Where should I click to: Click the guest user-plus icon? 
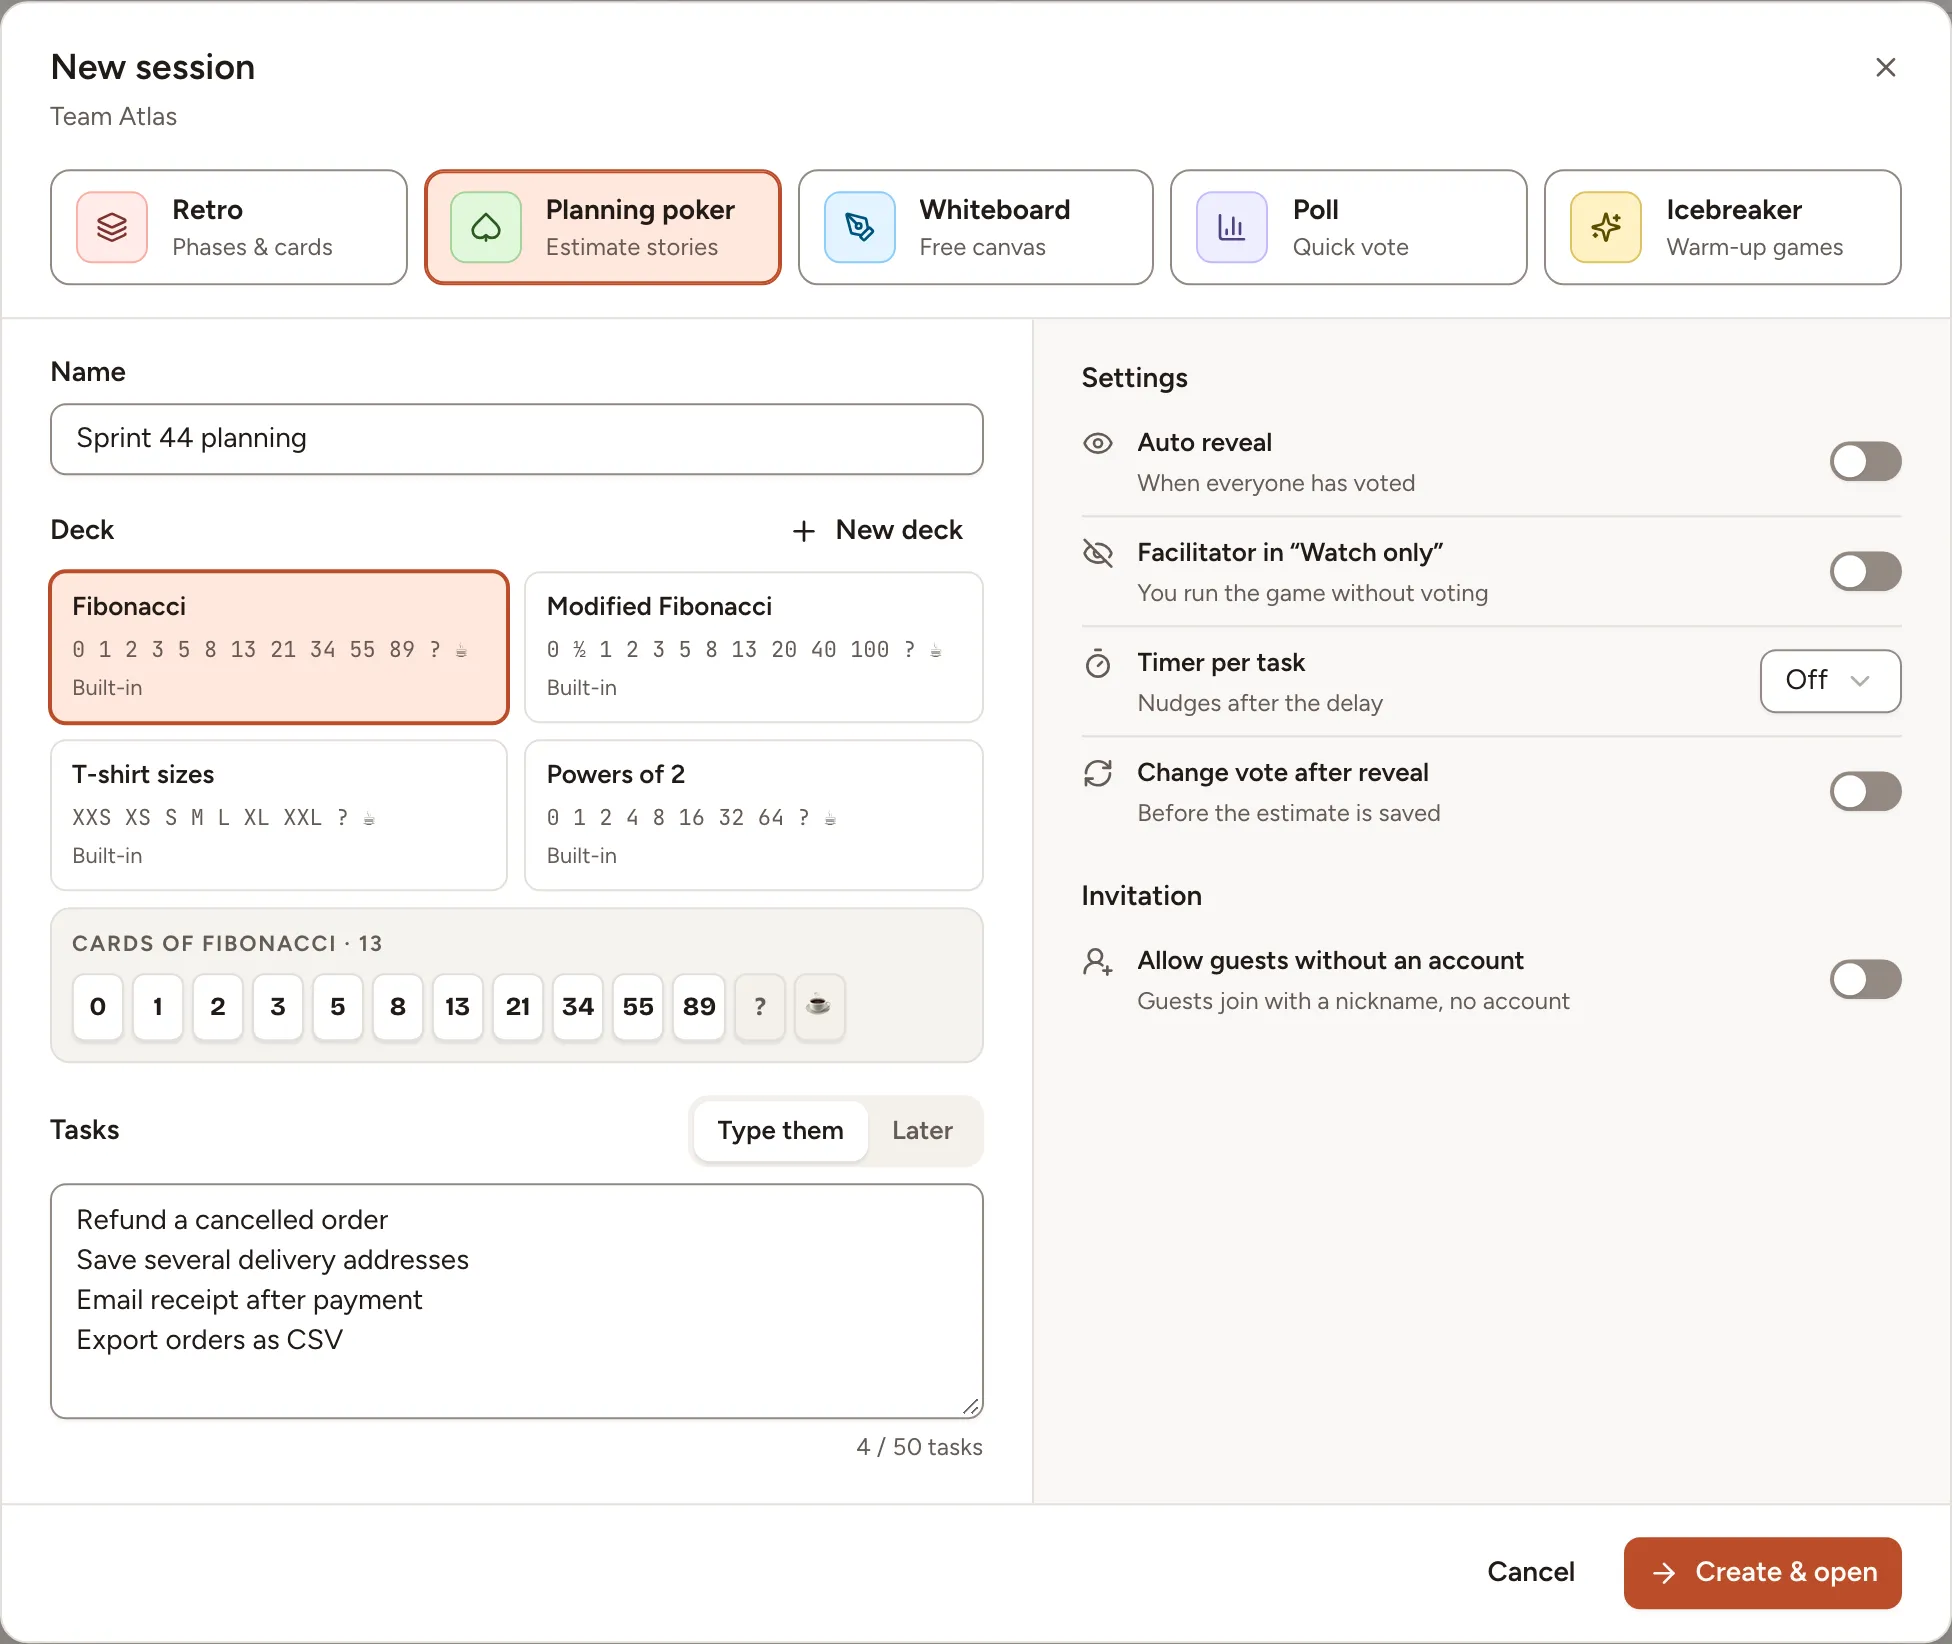(1098, 962)
